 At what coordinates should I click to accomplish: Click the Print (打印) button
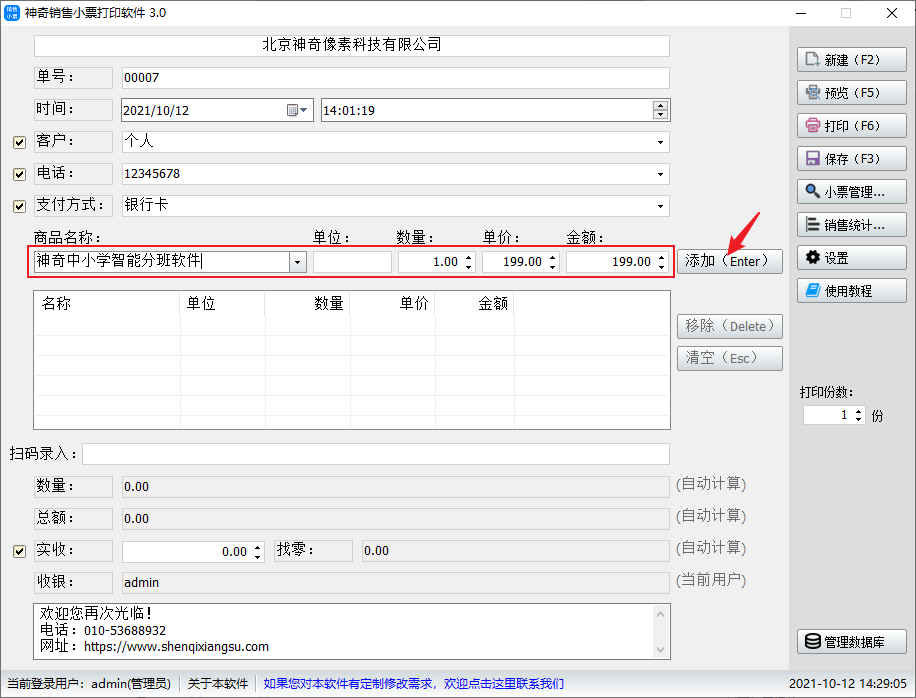[x=851, y=126]
